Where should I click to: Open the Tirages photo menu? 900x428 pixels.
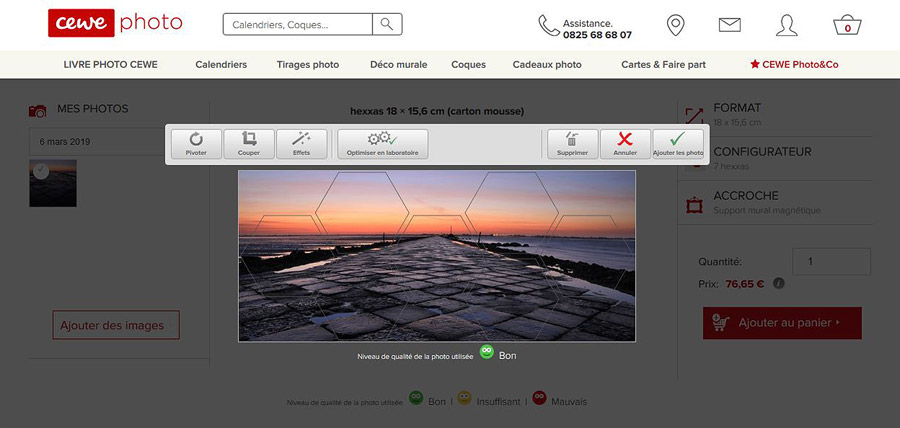[x=308, y=65]
